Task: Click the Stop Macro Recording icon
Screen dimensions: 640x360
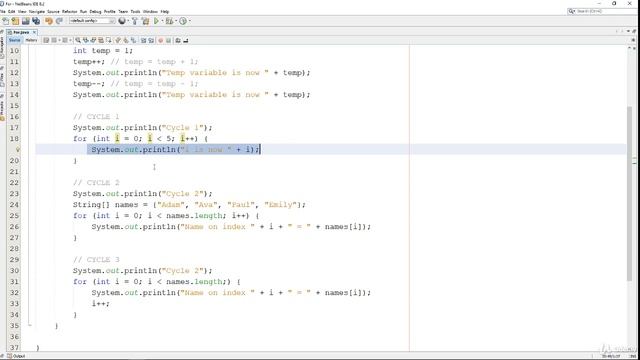Action: 169,40
